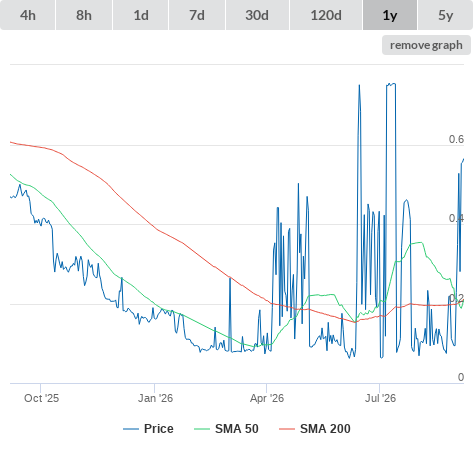The height and width of the screenshot is (455, 474).
Task: Switch to the 8h time range
Action: [x=84, y=15]
